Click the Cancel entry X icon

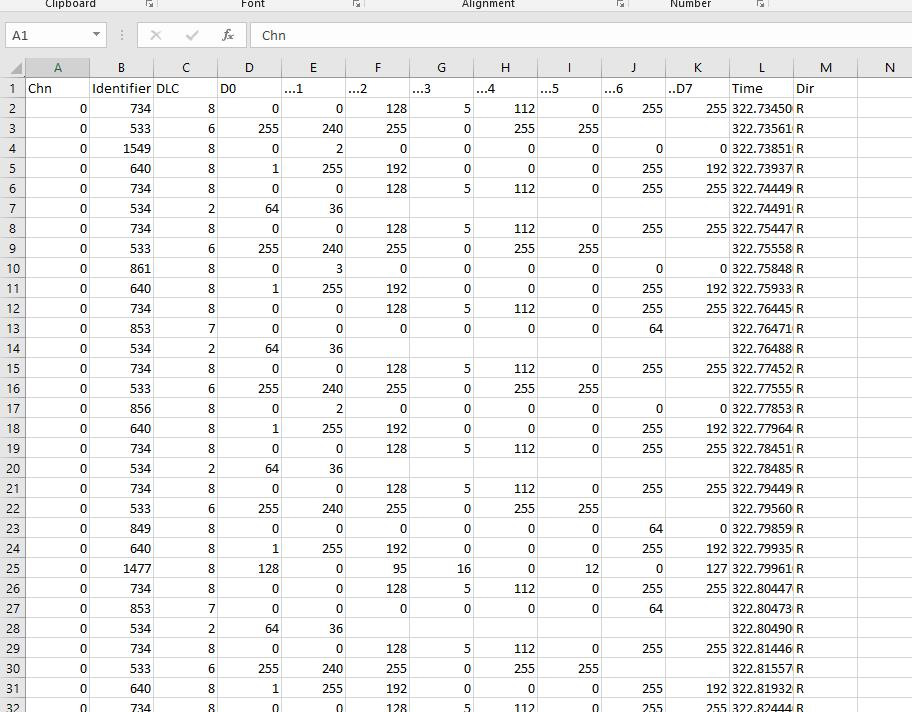(x=155, y=35)
